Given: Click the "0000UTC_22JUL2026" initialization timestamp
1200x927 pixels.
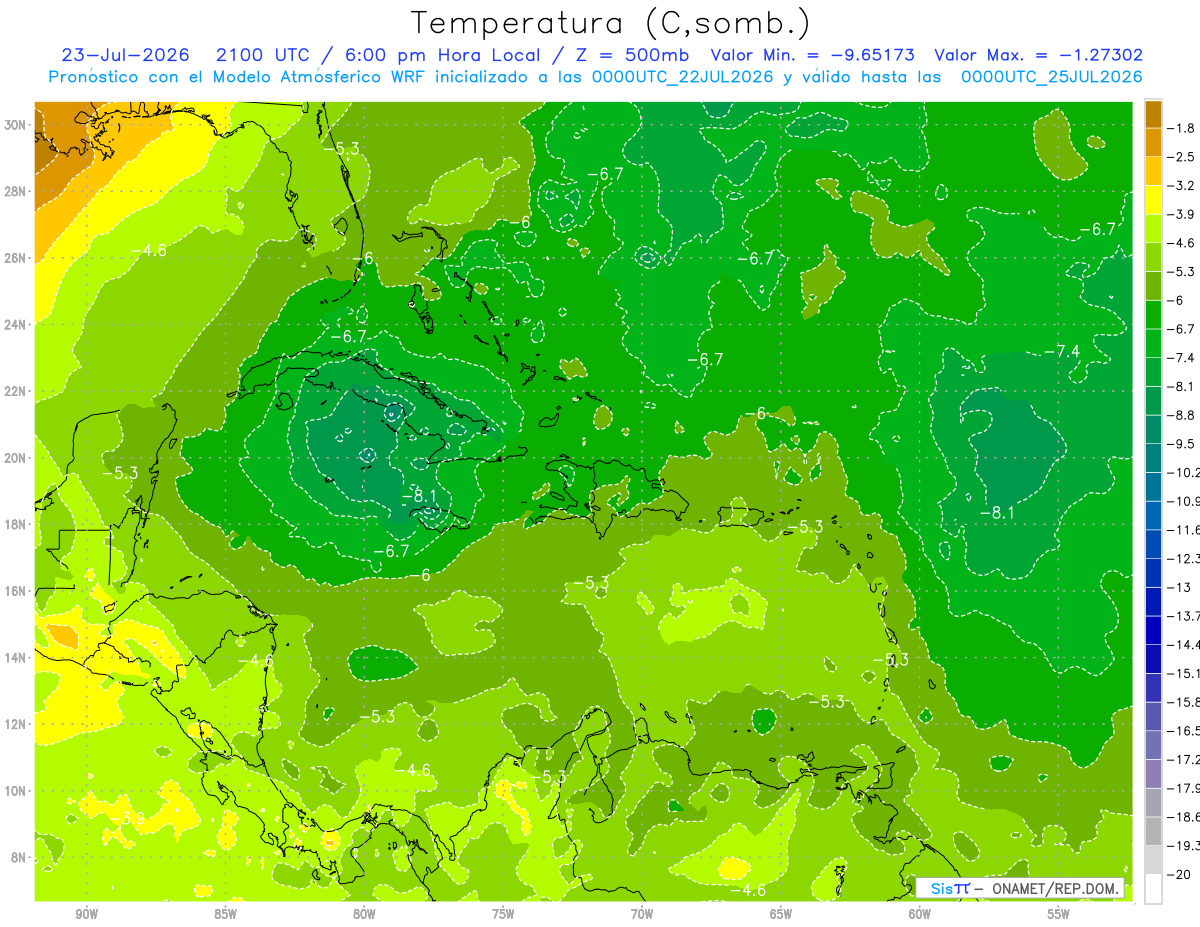Looking at the screenshot, I should 685,76.
